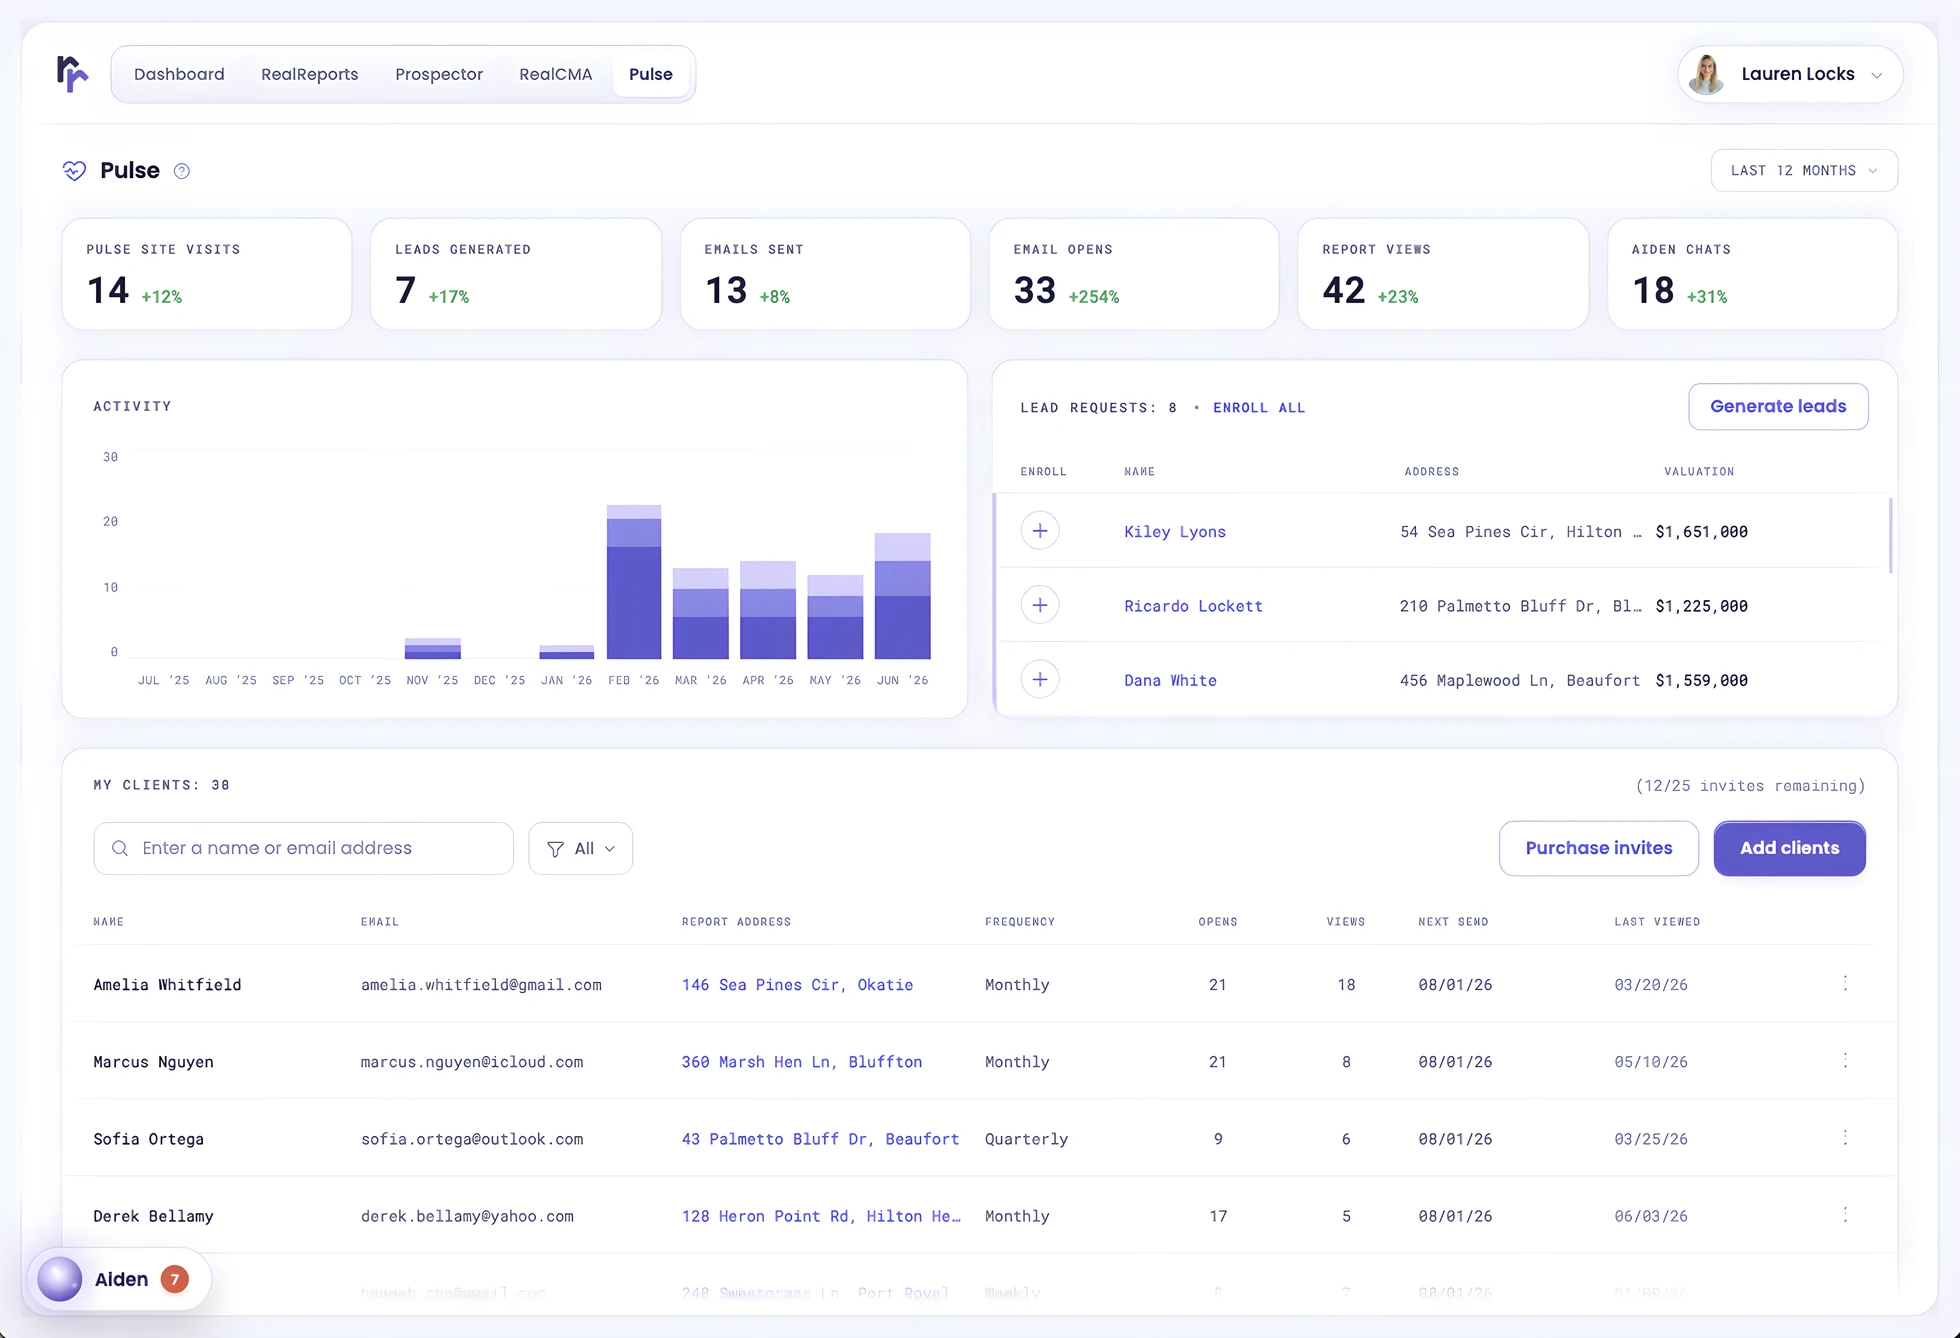The width and height of the screenshot is (1960, 1338).
Task: Switch to the RealCMA tab
Action: (x=556, y=74)
